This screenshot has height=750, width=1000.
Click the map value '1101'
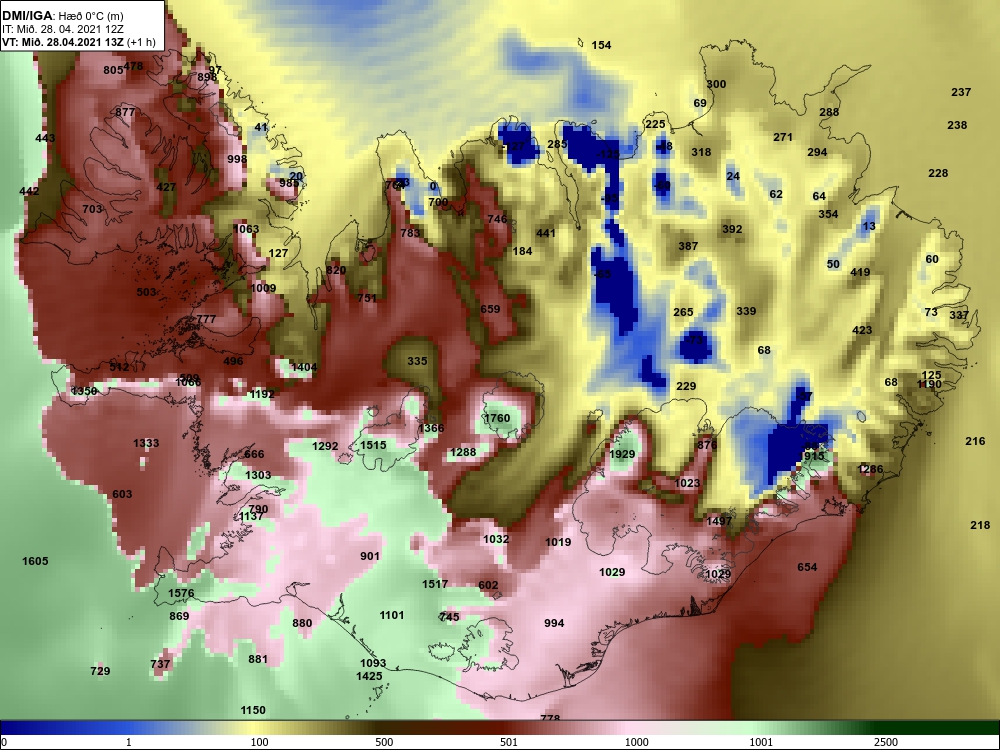click(392, 615)
